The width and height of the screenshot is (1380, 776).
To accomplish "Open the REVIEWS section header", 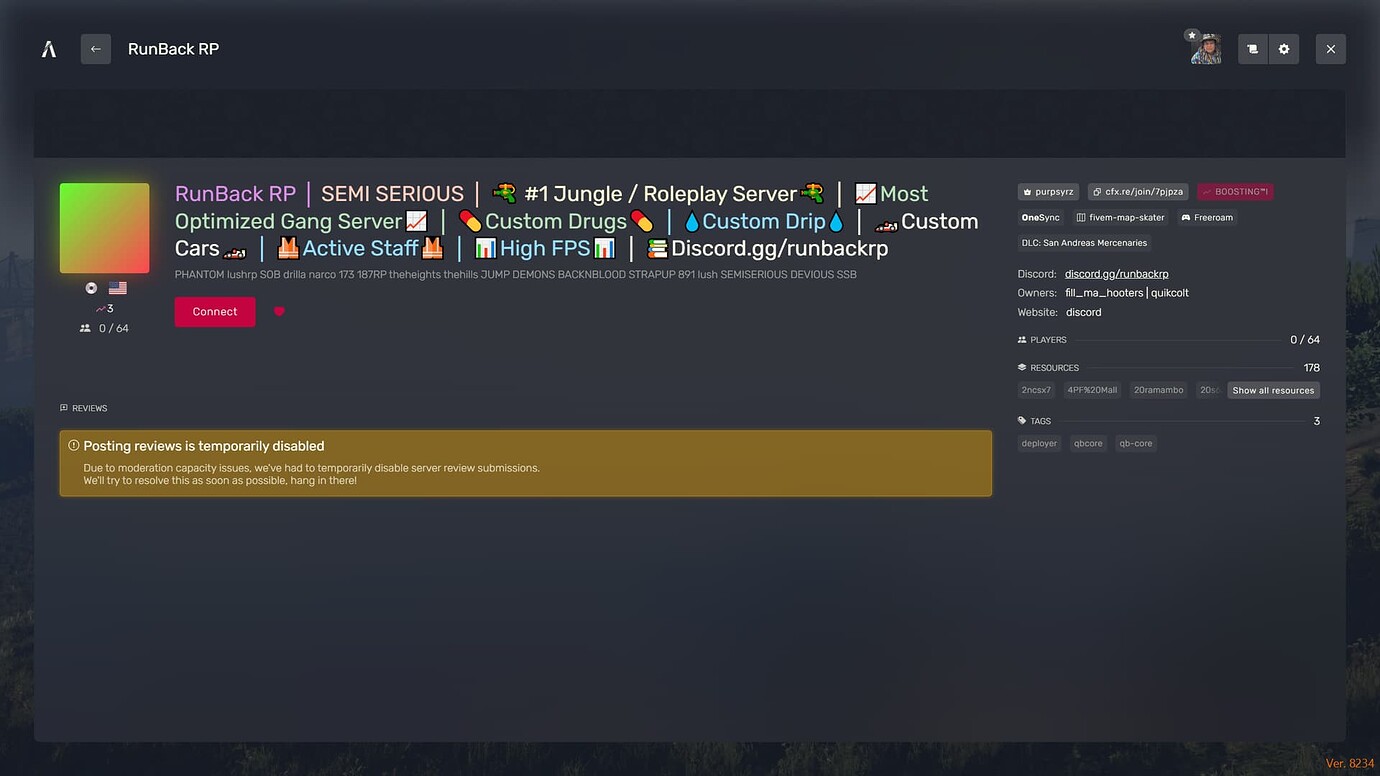I will (x=84, y=408).
